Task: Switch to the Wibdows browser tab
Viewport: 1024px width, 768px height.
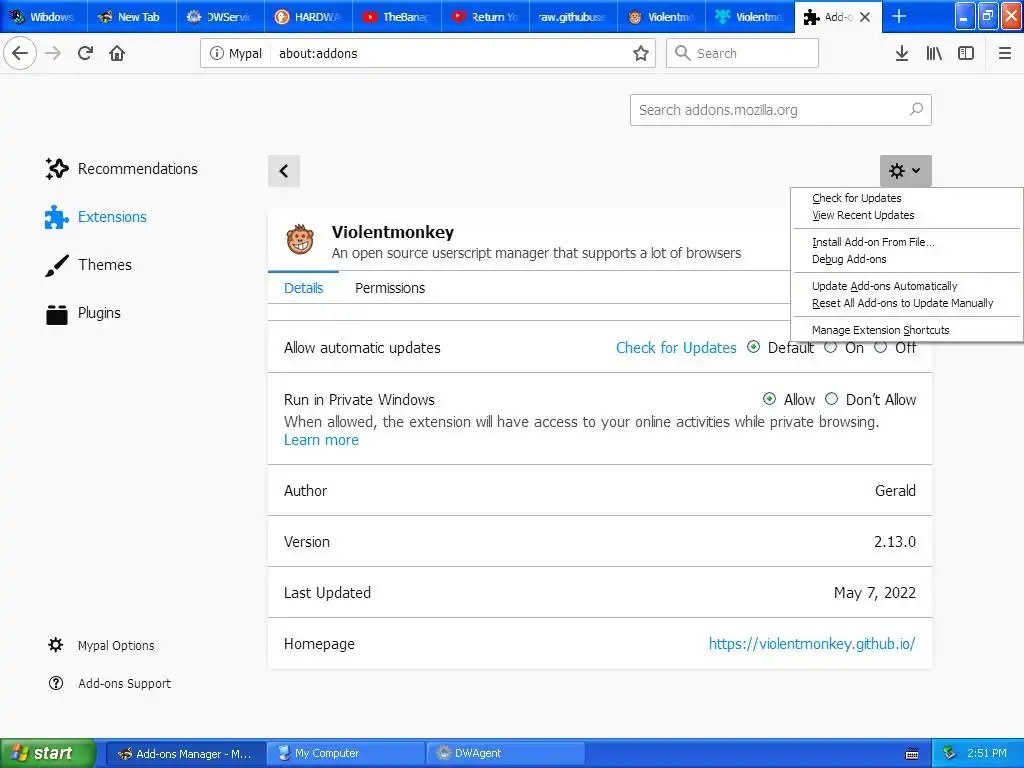Action: click(44, 17)
